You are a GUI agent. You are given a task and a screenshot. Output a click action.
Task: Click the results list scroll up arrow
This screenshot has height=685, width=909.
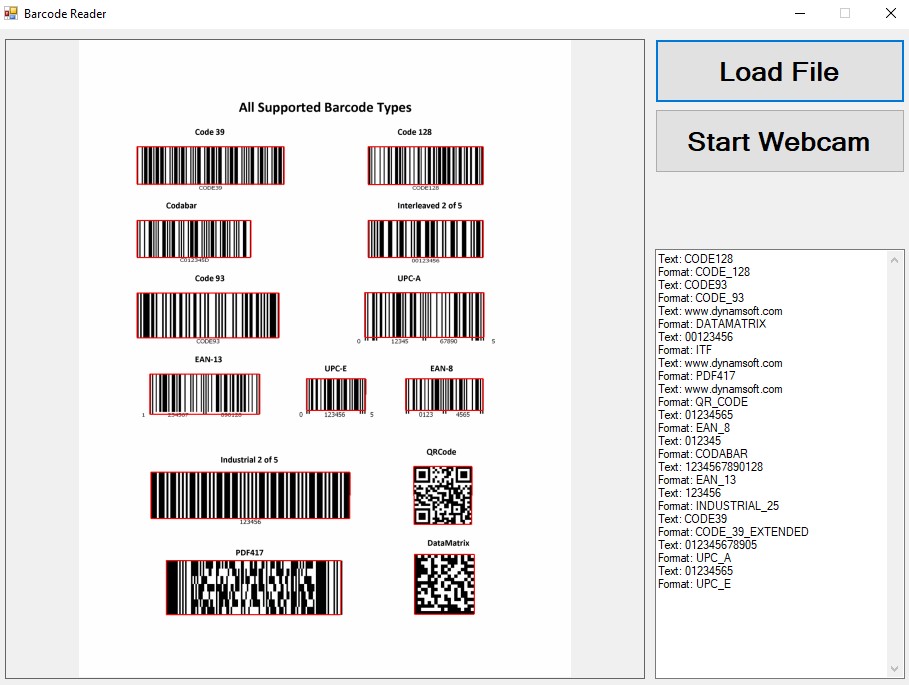(894, 260)
